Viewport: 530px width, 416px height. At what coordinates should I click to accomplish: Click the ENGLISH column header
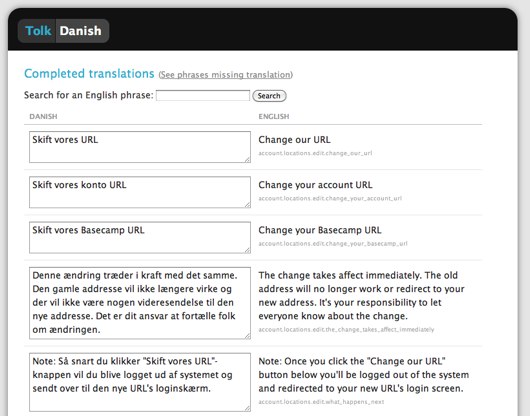274,116
